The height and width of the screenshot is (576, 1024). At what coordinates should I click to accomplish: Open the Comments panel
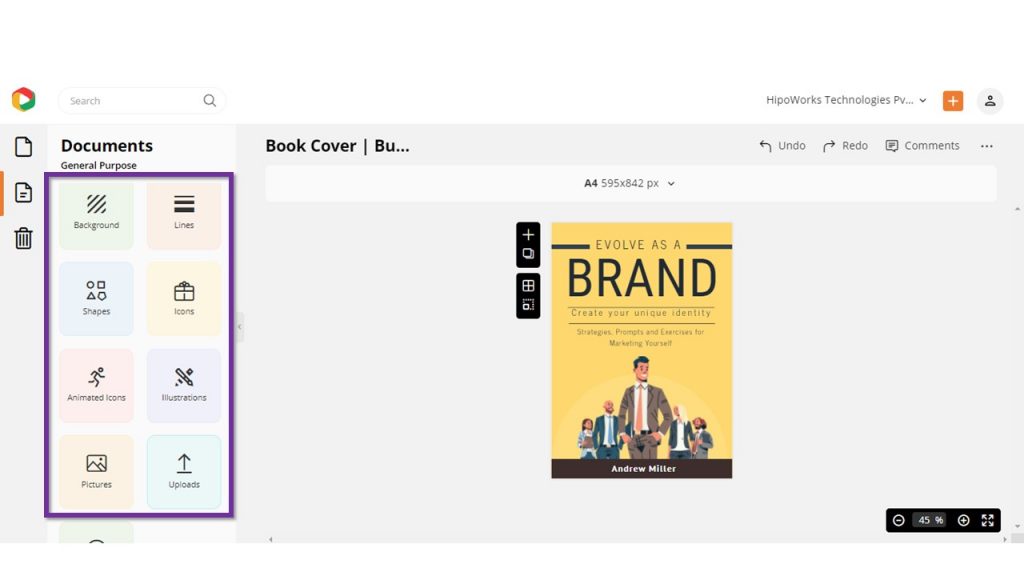(x=922, y=146)
